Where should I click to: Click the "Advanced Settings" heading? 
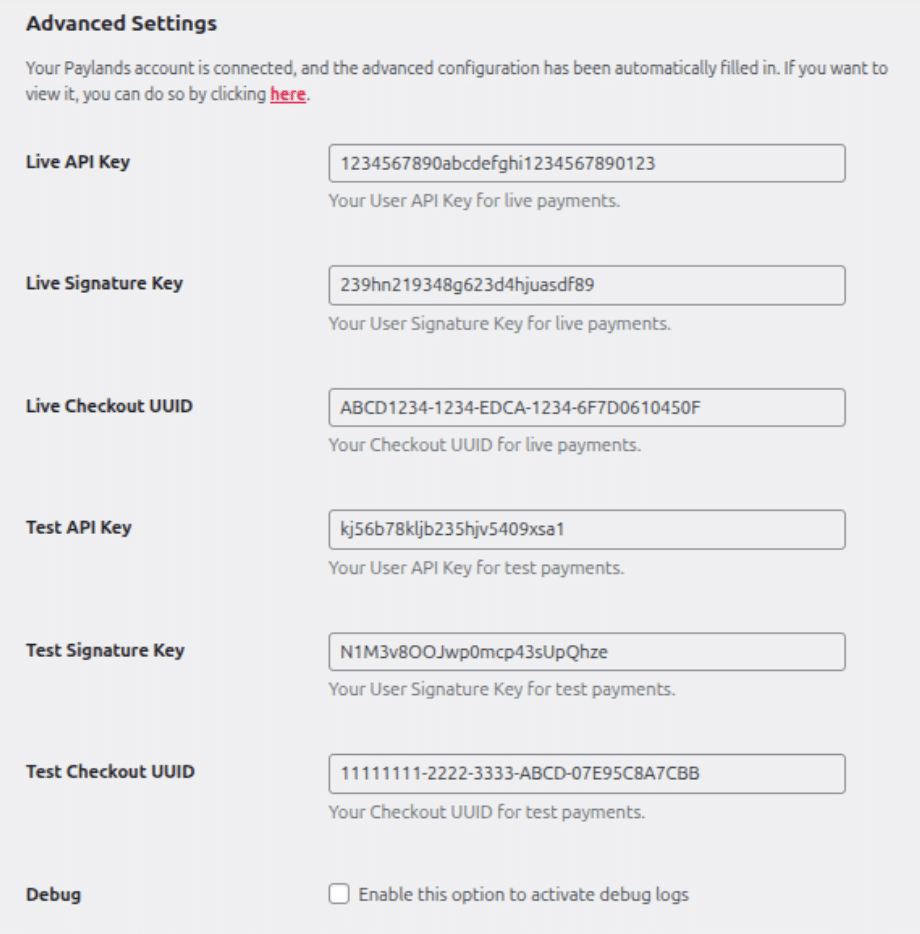121,22
